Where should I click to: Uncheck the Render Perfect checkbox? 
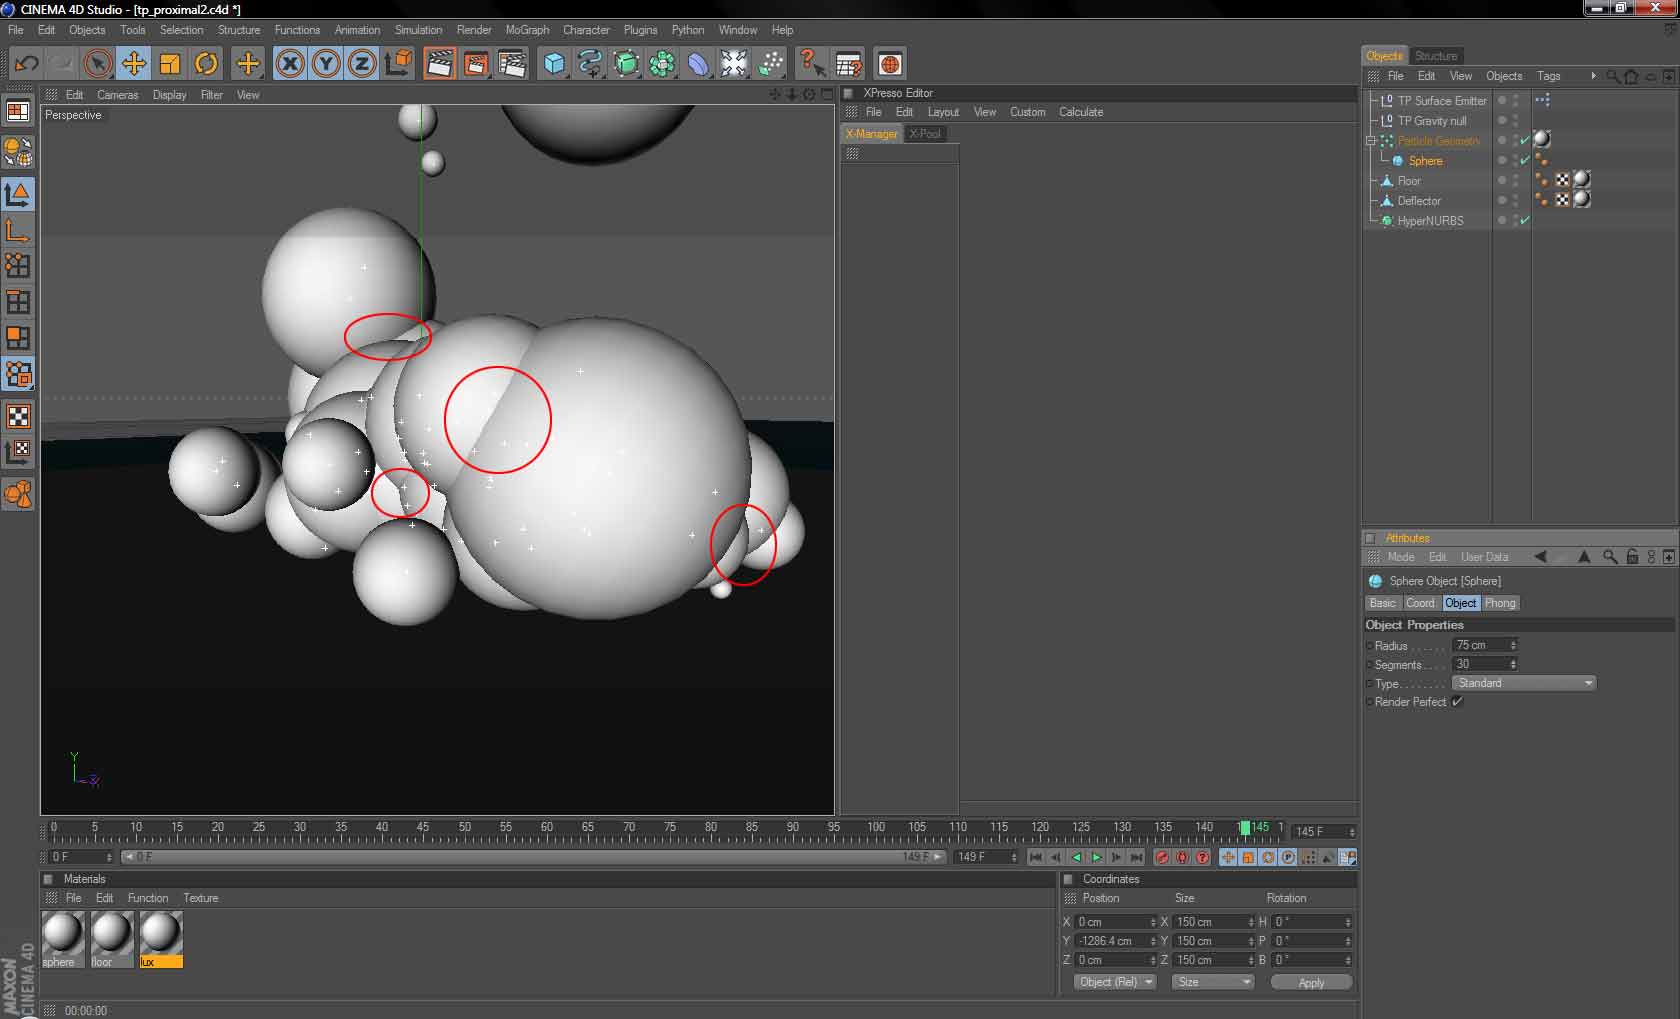tap(1457, 702)
